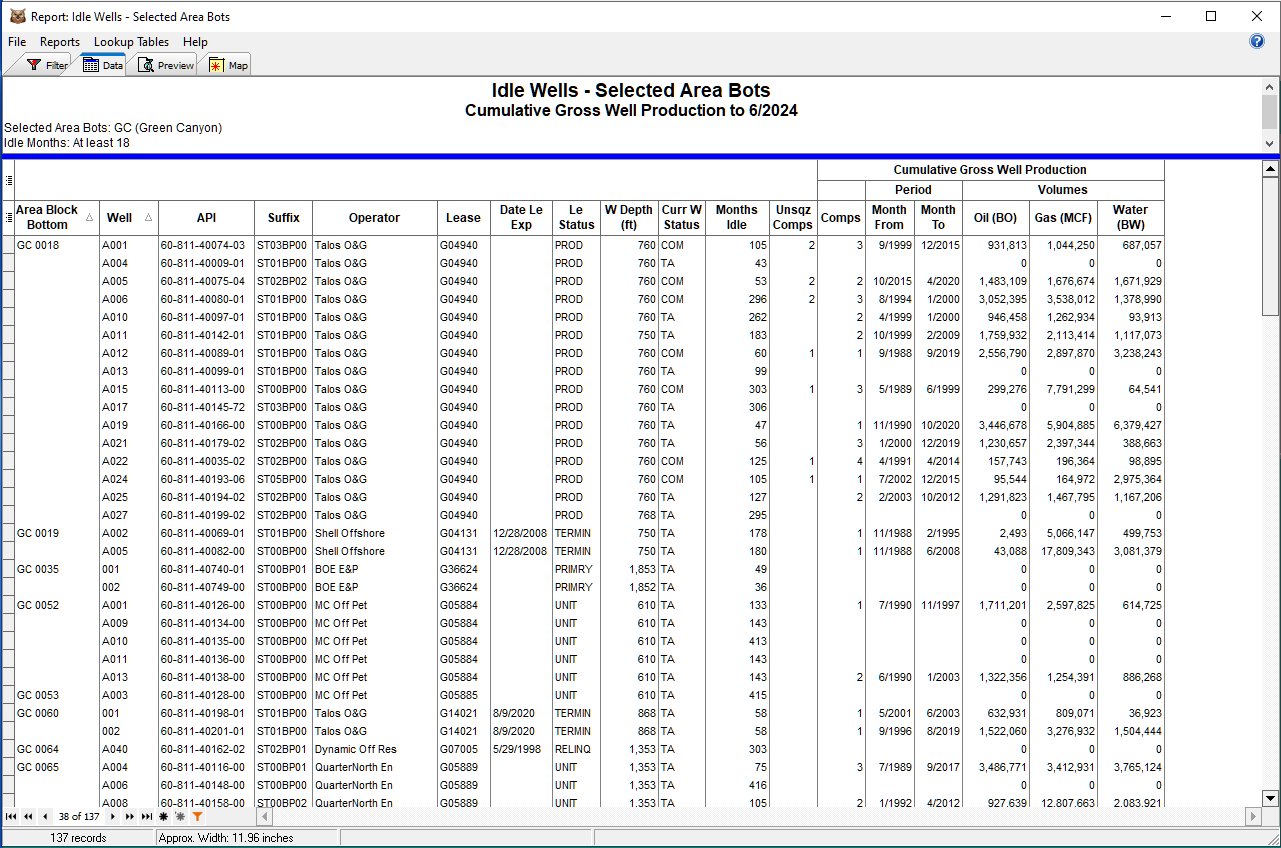Open the Help menu
The height and width of the screenshot is (848, 1281).
click(x=196, y=42)
